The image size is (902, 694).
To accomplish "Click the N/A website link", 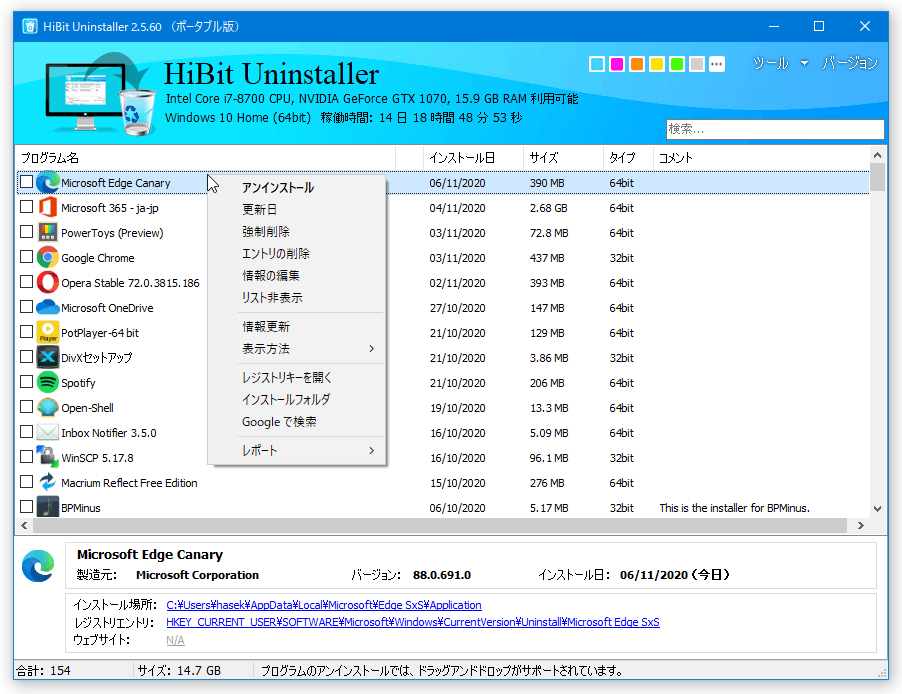I will [x=175, y=640].
